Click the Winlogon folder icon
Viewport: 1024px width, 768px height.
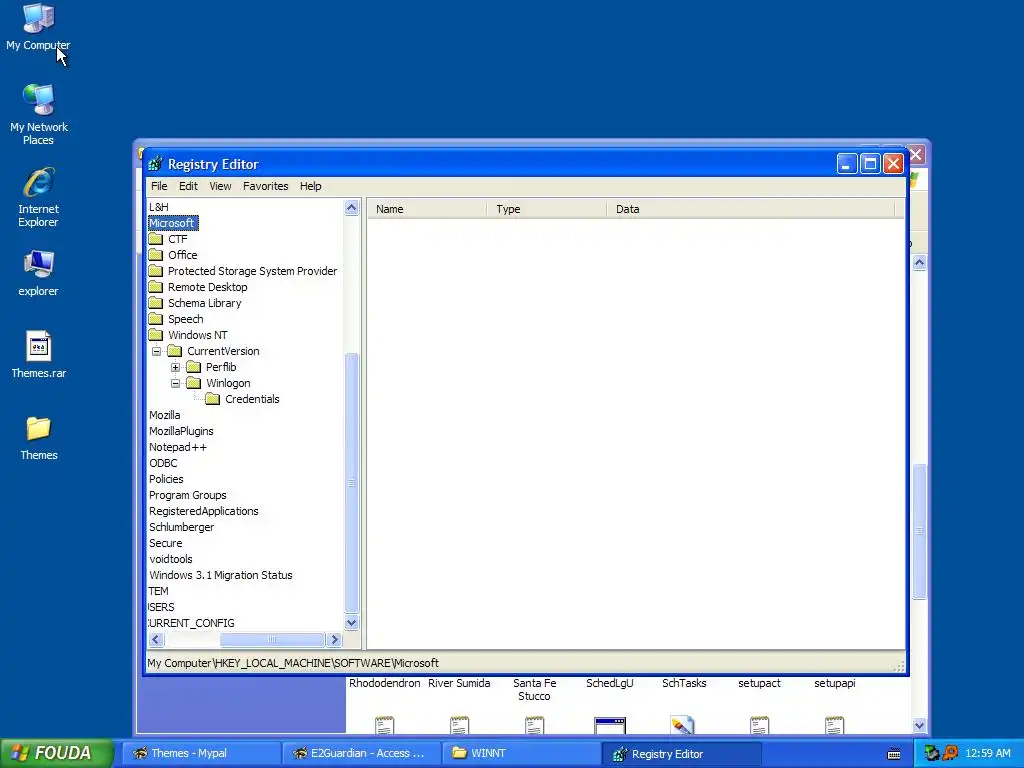point(193,383)
